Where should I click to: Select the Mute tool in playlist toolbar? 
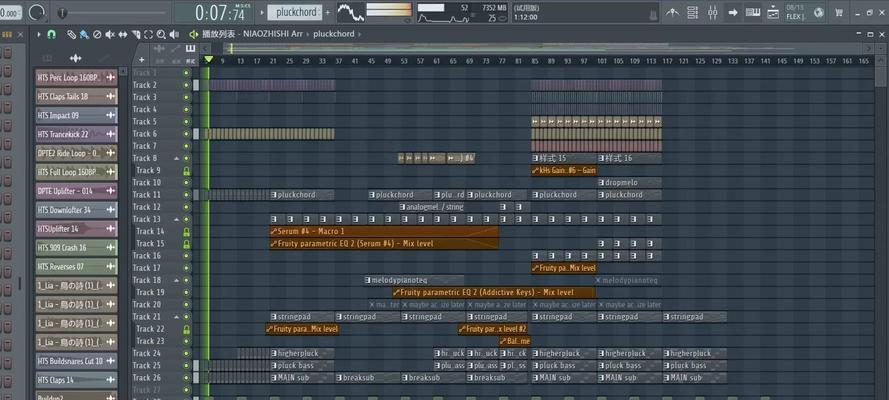pos(110,35)
